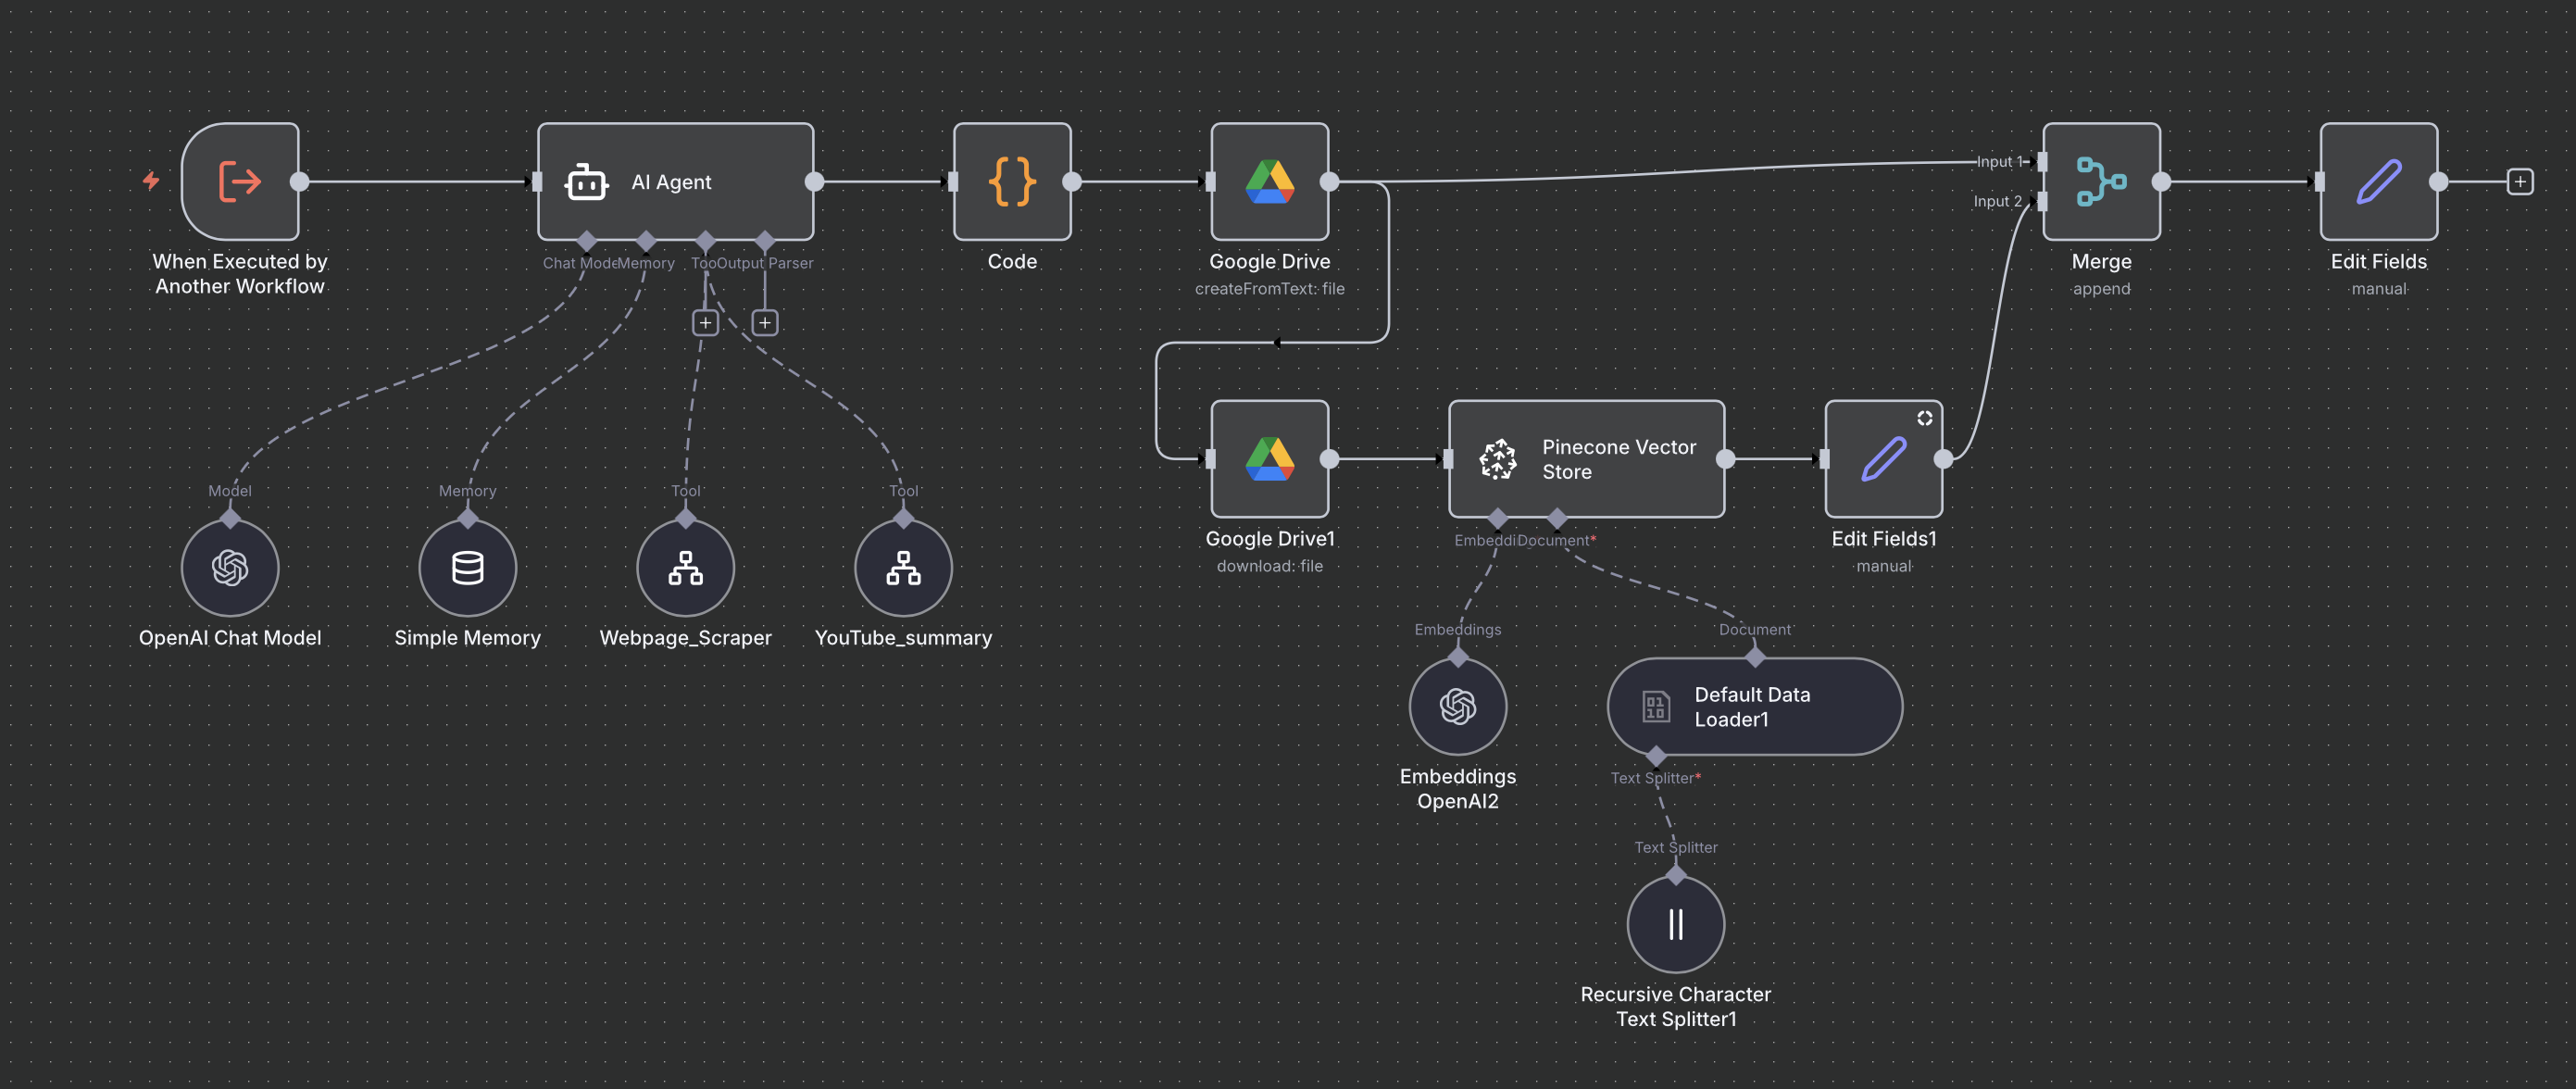Click the Merge node Input 2 connector
The width and height of the screenshot is (2576, 1089).
click(2042, 201)
